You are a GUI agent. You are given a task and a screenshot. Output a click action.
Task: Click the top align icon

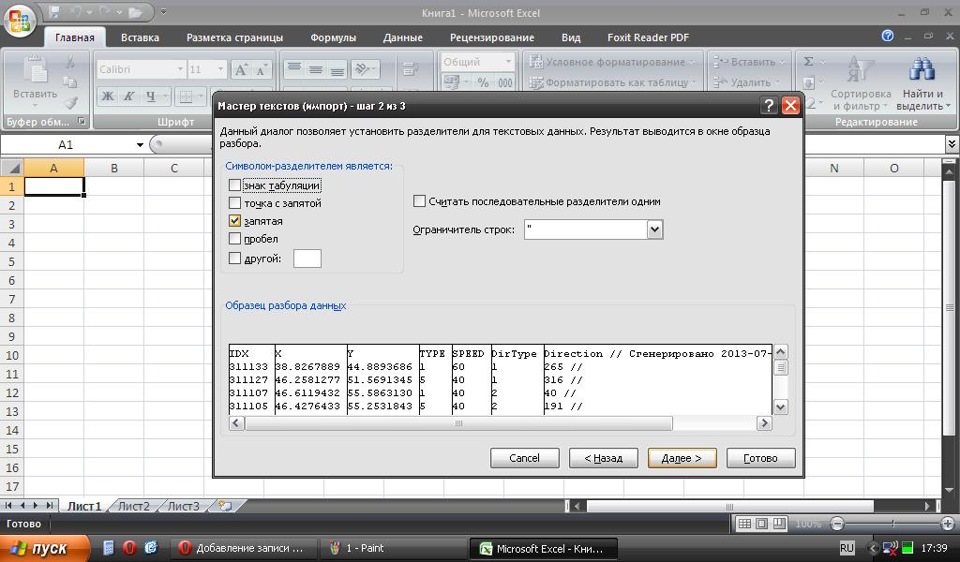294,69
